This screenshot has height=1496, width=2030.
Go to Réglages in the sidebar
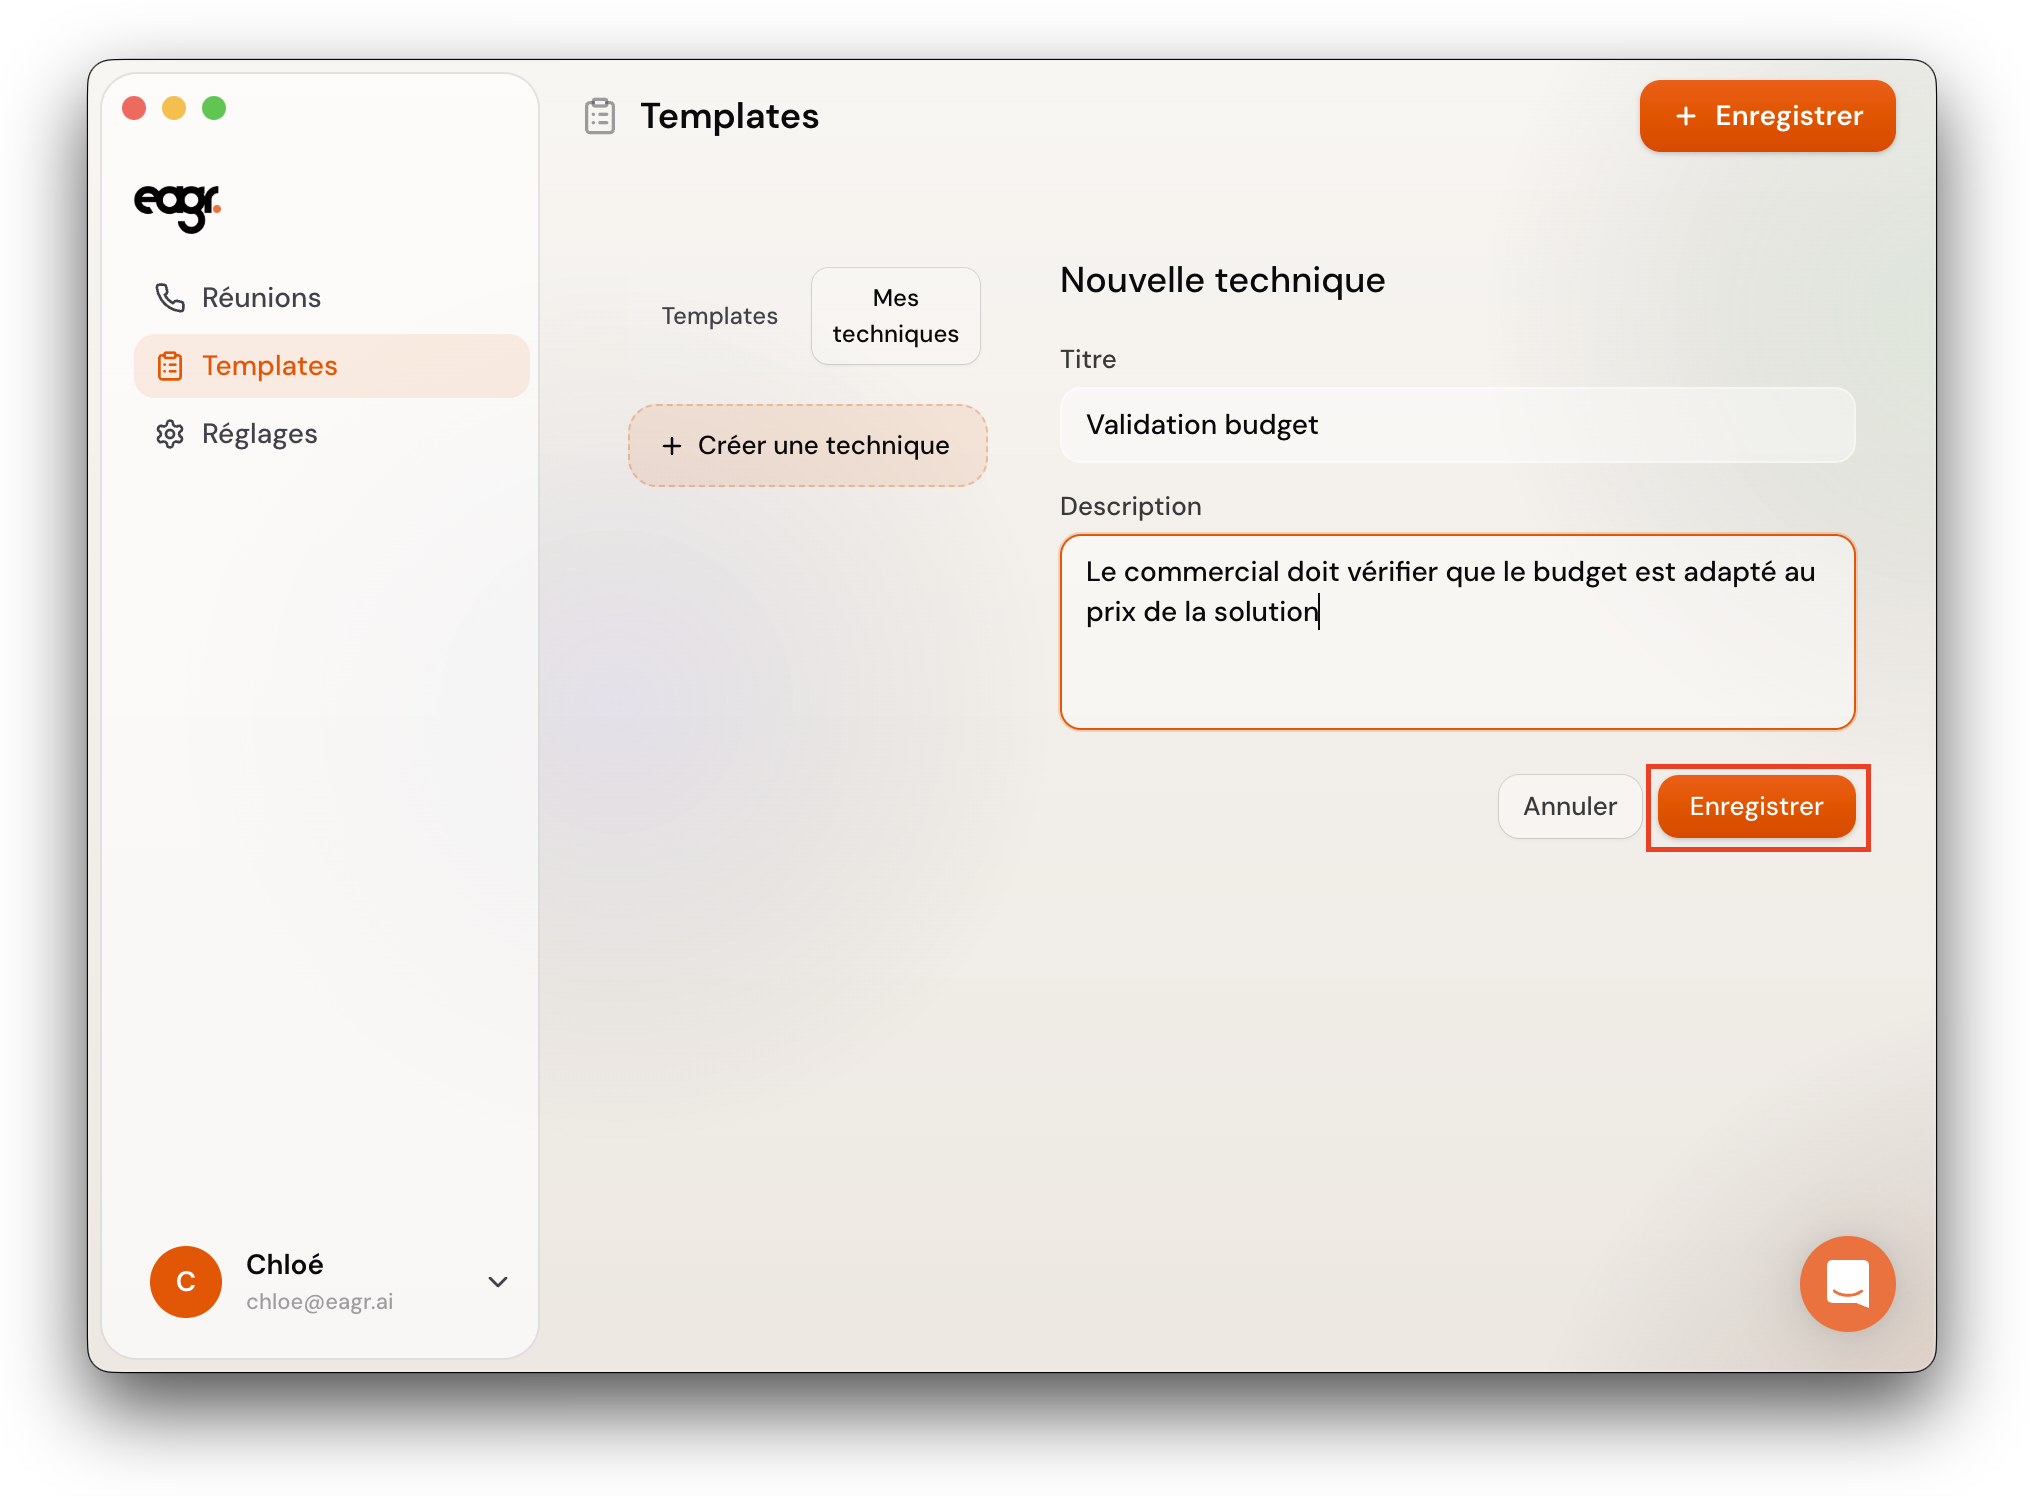(259, 434)
